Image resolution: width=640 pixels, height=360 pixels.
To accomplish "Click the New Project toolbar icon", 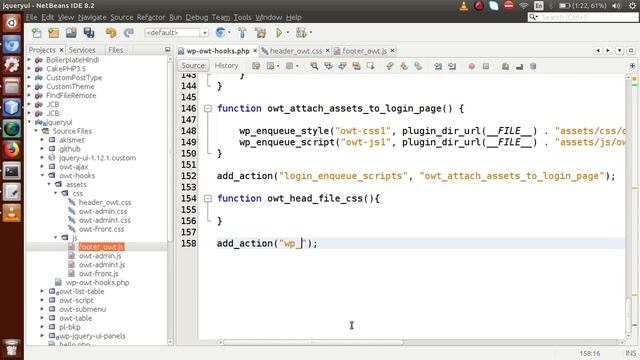I will (53, 33).
